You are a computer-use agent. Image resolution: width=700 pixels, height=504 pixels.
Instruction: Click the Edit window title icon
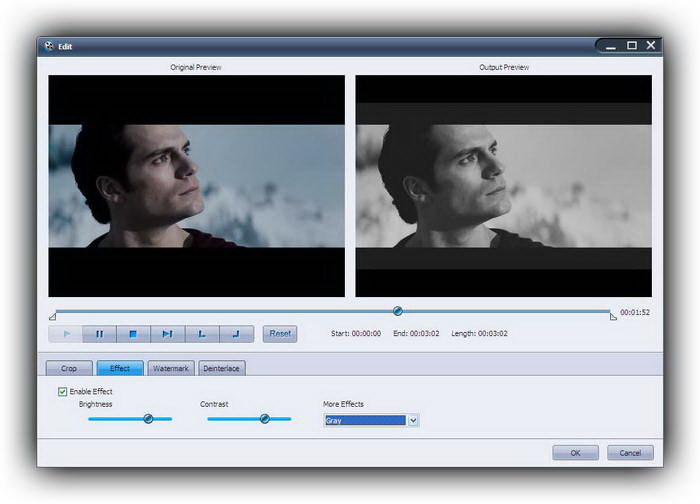coord(47,46)
